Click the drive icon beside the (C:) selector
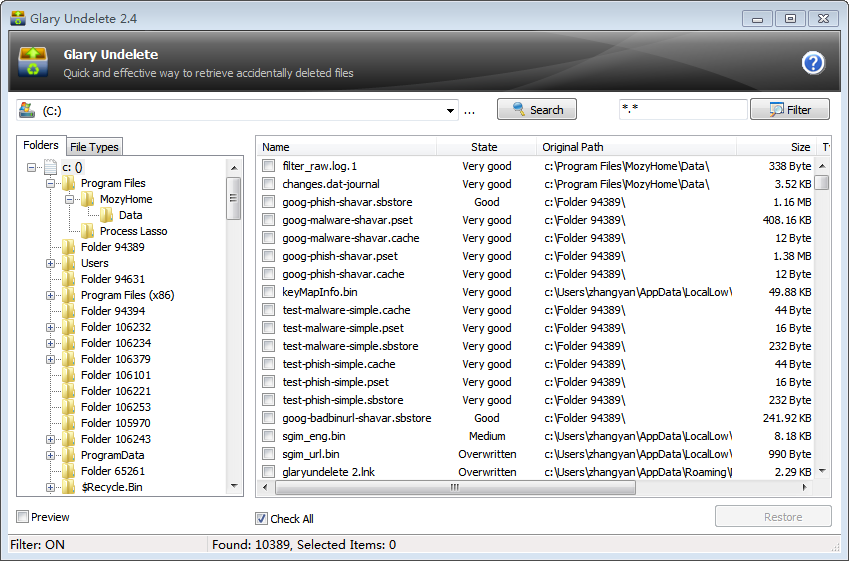The image size is (849, 561). (x=27, y=110)
